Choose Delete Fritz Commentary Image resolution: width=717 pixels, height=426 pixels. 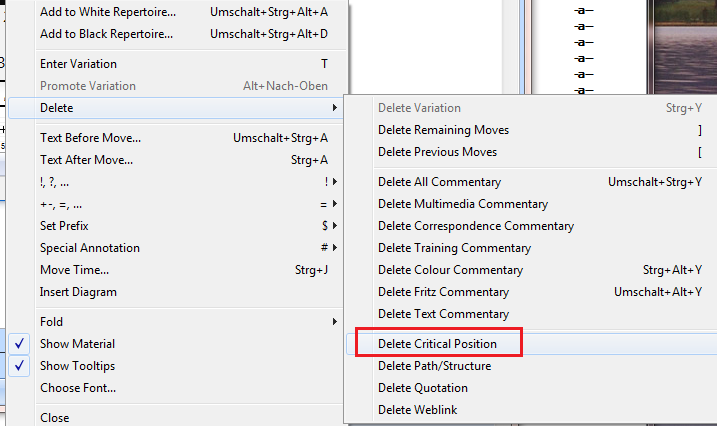443,292
